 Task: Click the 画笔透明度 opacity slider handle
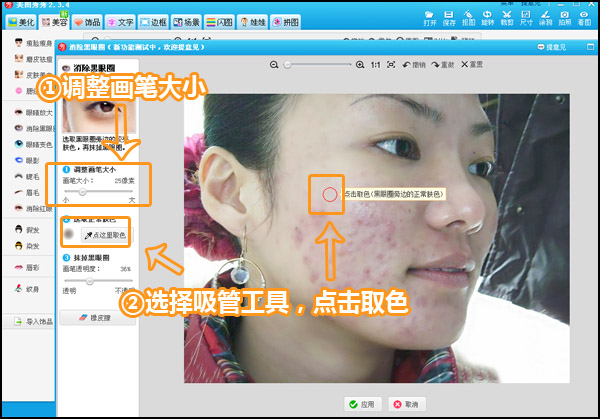pos(89,281)
